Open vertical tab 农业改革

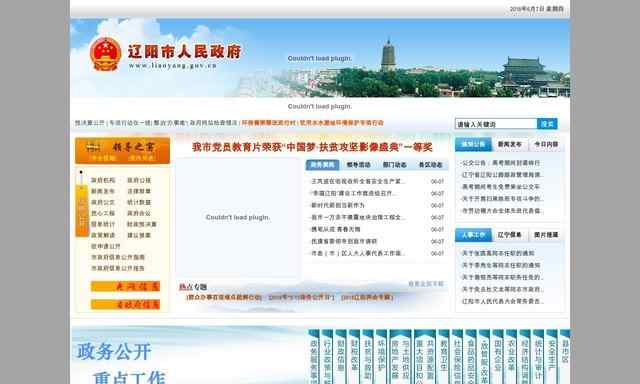(x=511, y=357)
